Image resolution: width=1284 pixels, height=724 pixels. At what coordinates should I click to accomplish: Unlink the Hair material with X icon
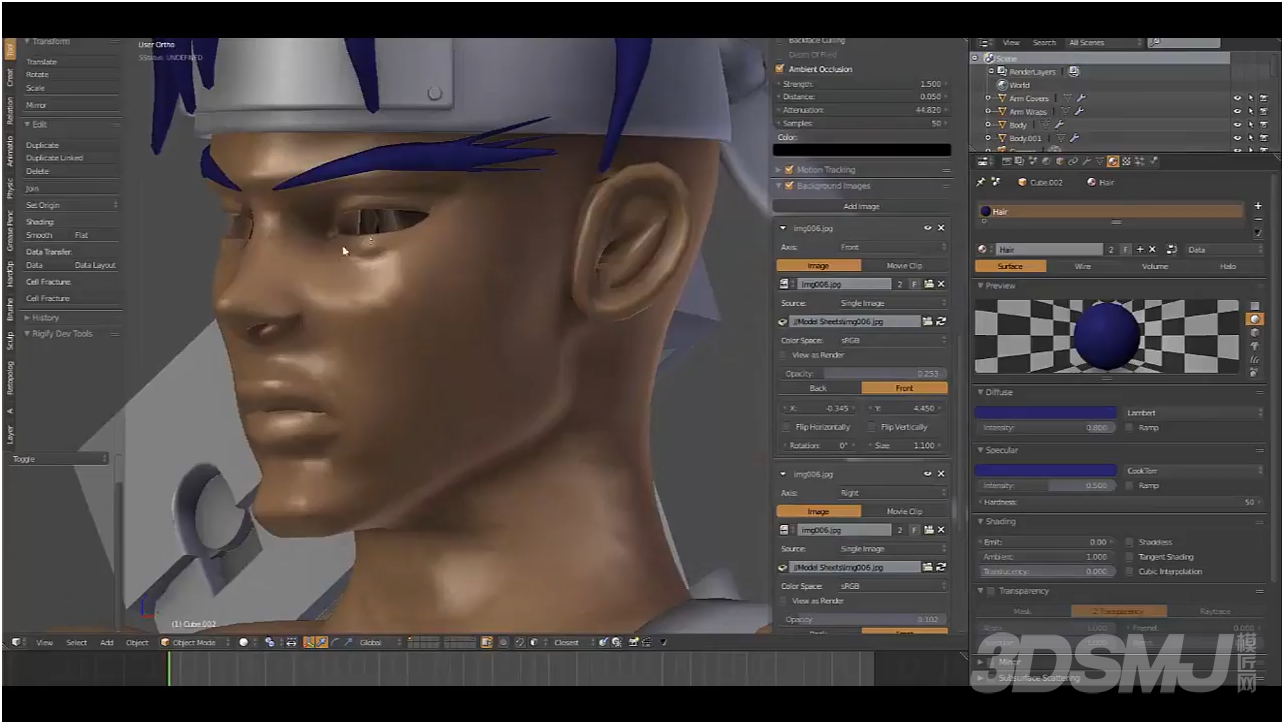tap(1152, 249)
